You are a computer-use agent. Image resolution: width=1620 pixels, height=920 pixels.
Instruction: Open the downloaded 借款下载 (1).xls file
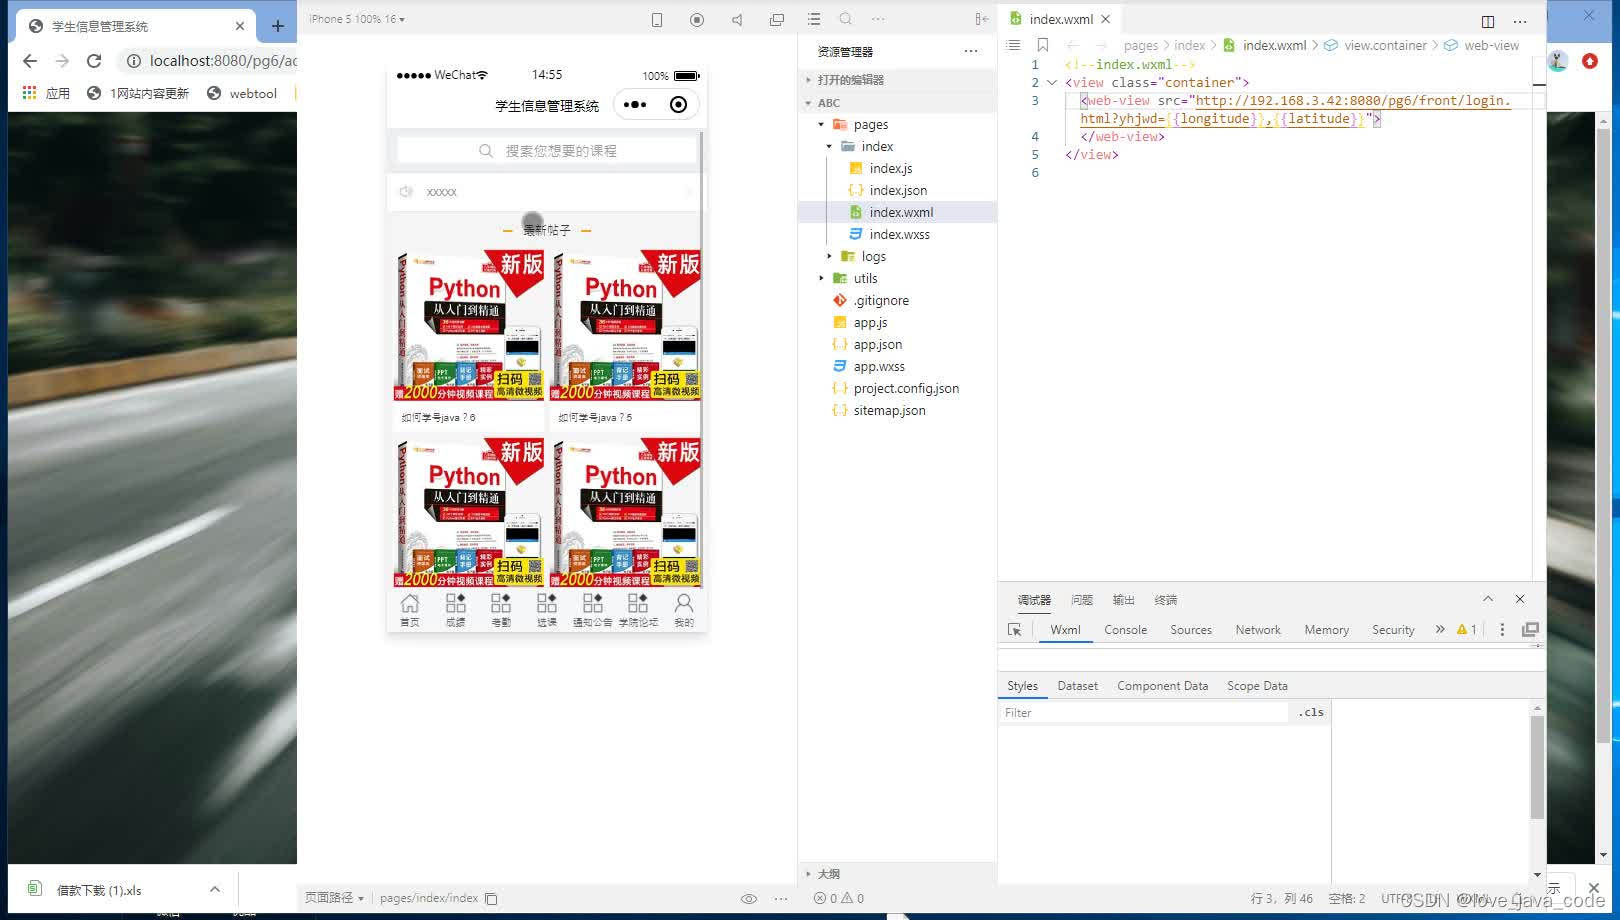(99, 890)
